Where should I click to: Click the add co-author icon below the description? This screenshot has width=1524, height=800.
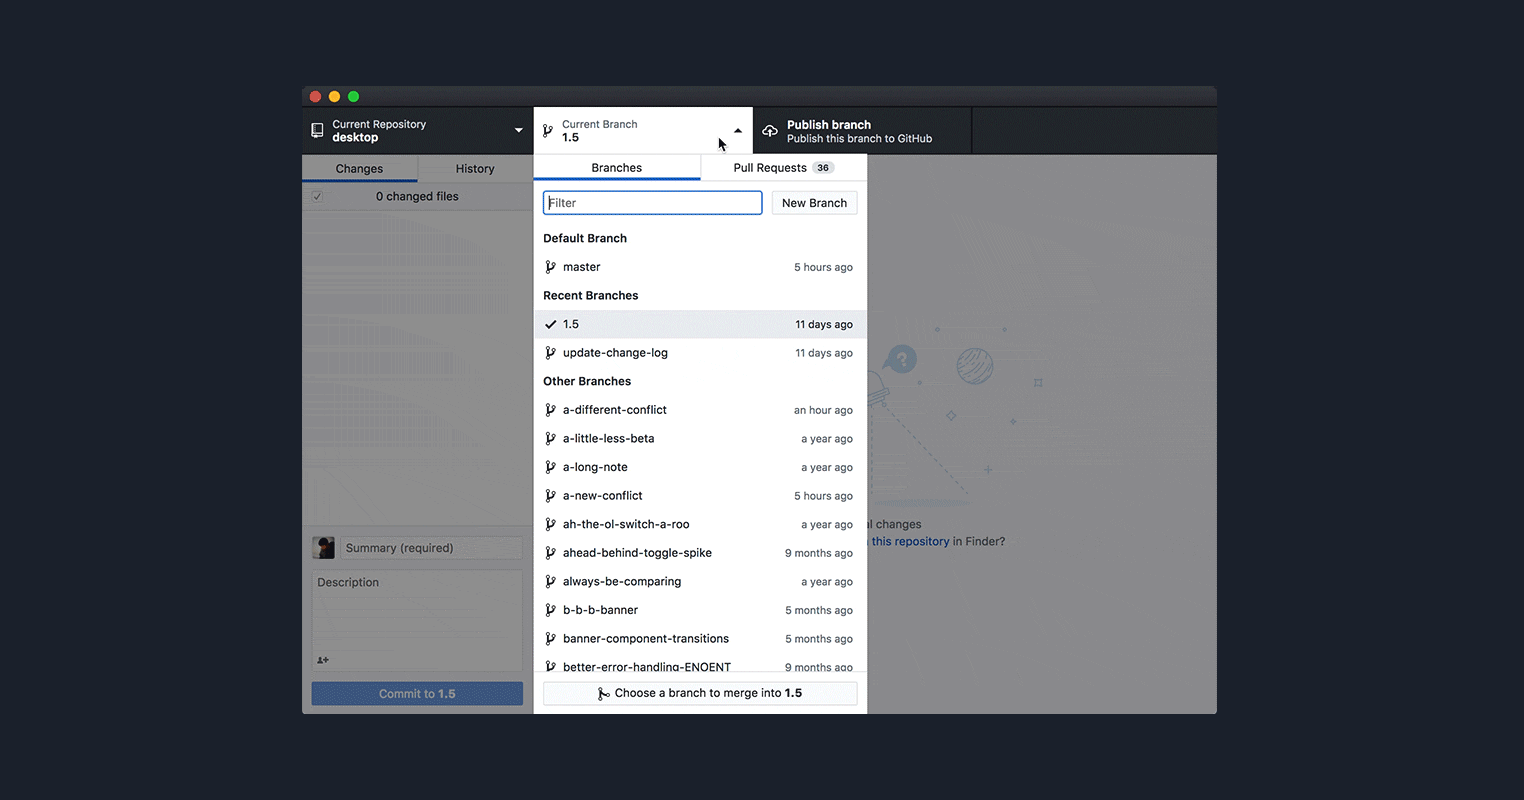(322, 660)
